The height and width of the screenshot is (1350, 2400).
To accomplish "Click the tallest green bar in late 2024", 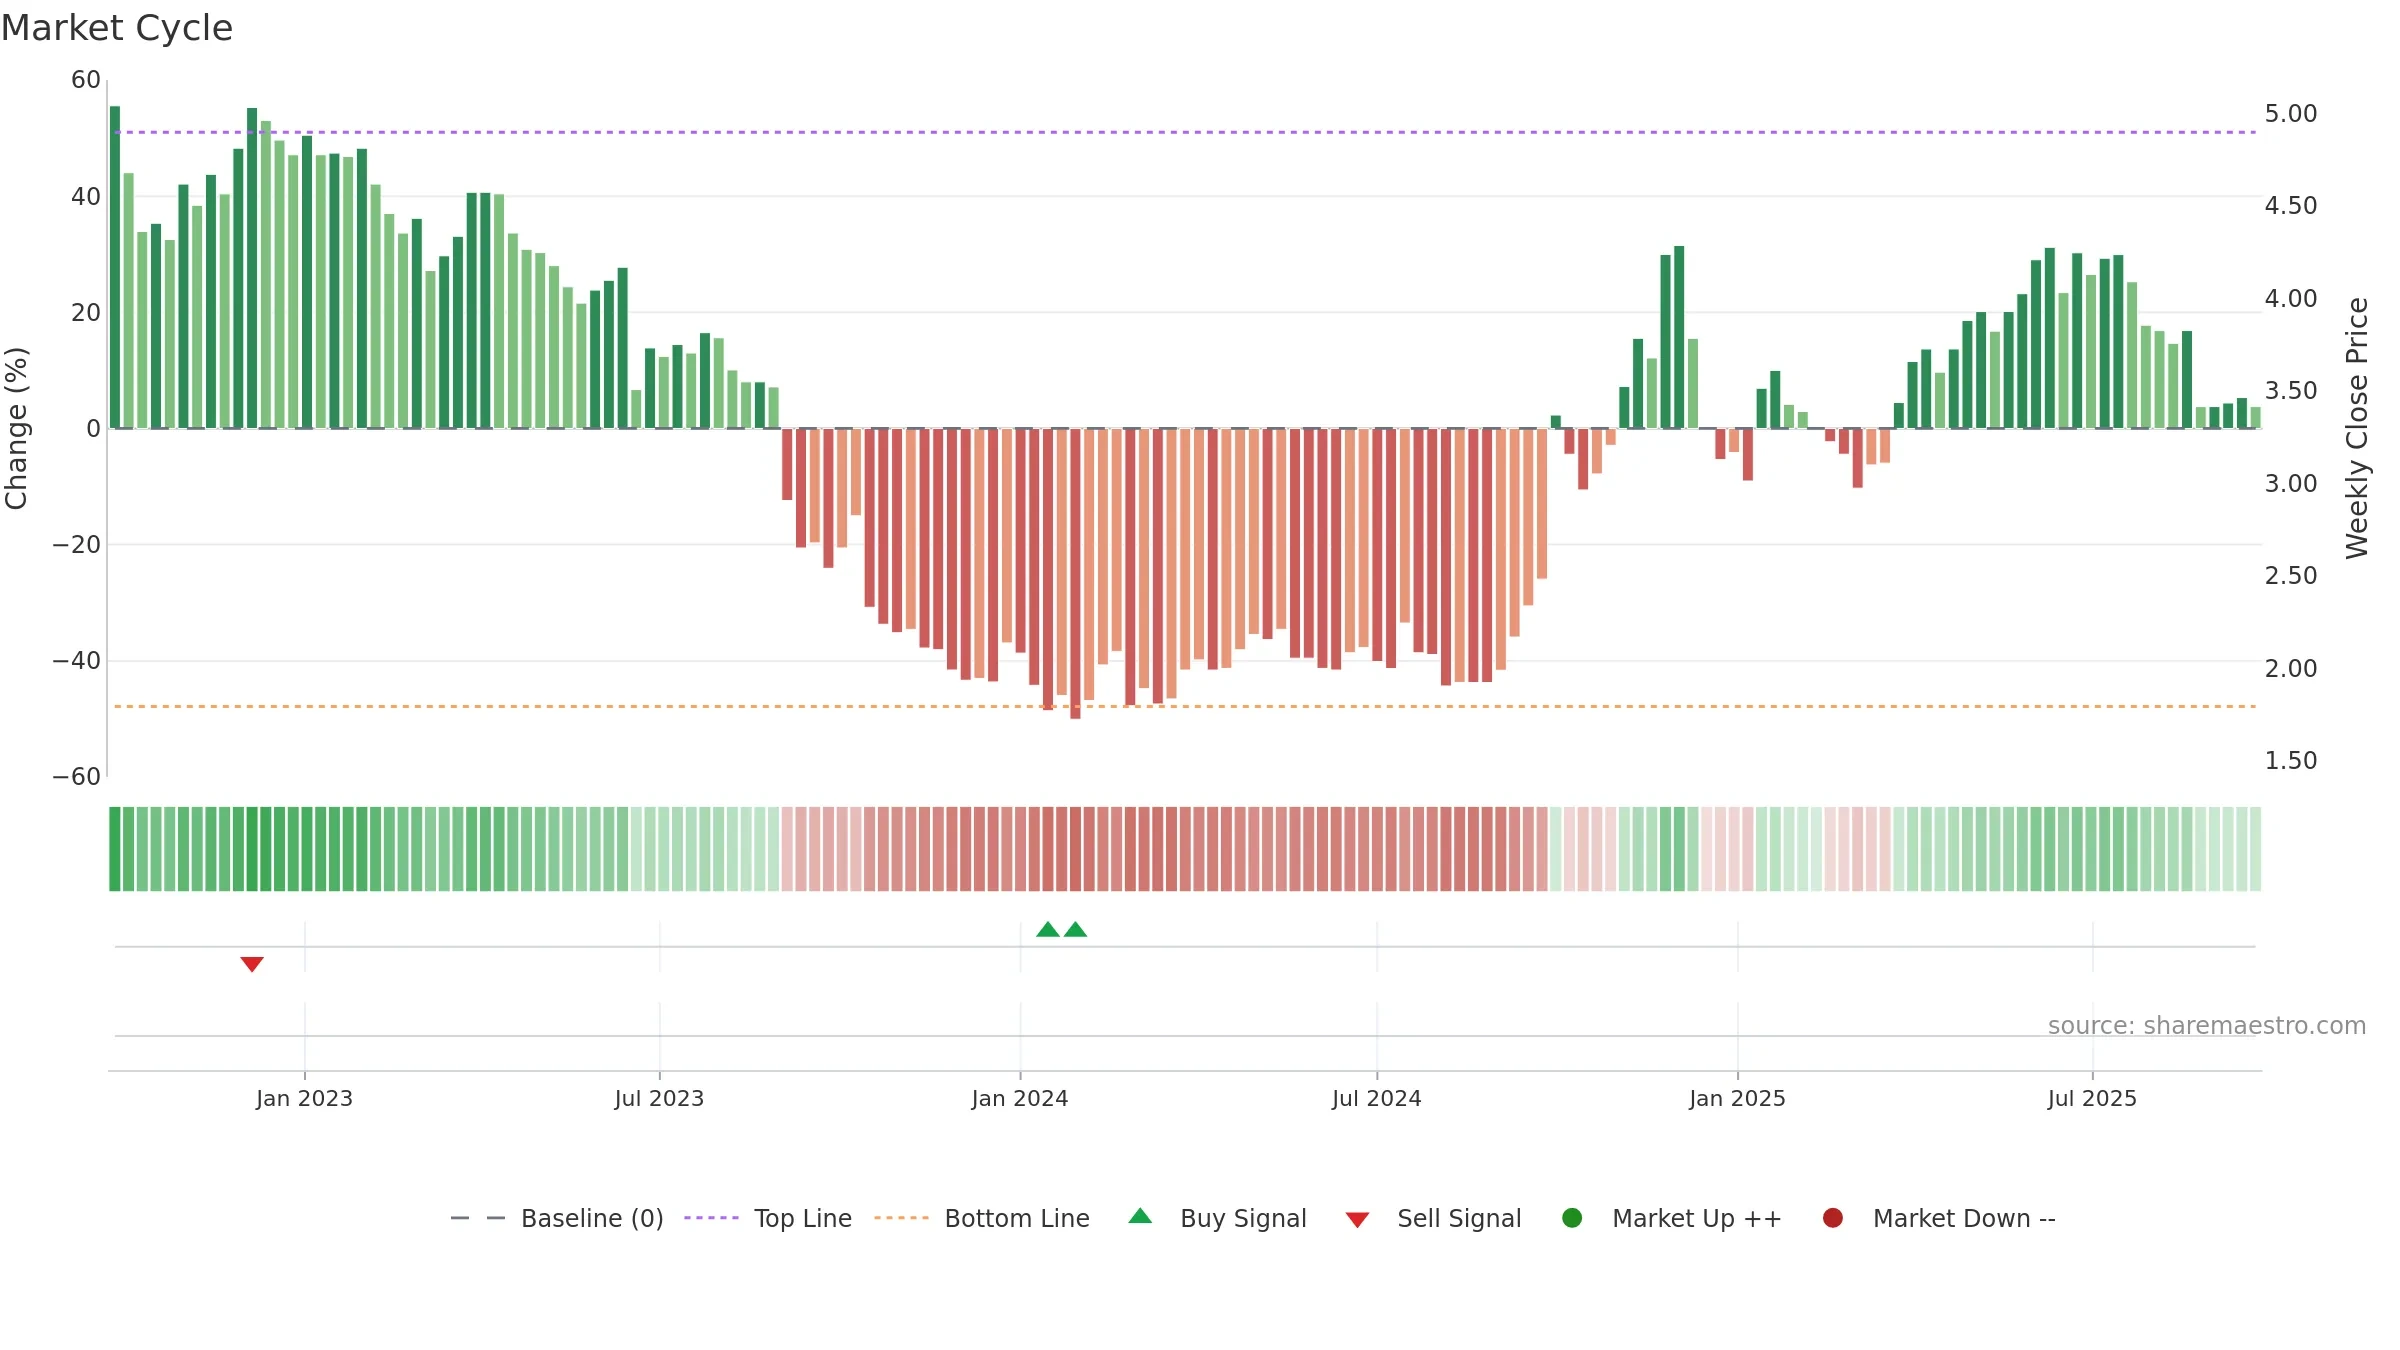I will tap(1679, 337).
